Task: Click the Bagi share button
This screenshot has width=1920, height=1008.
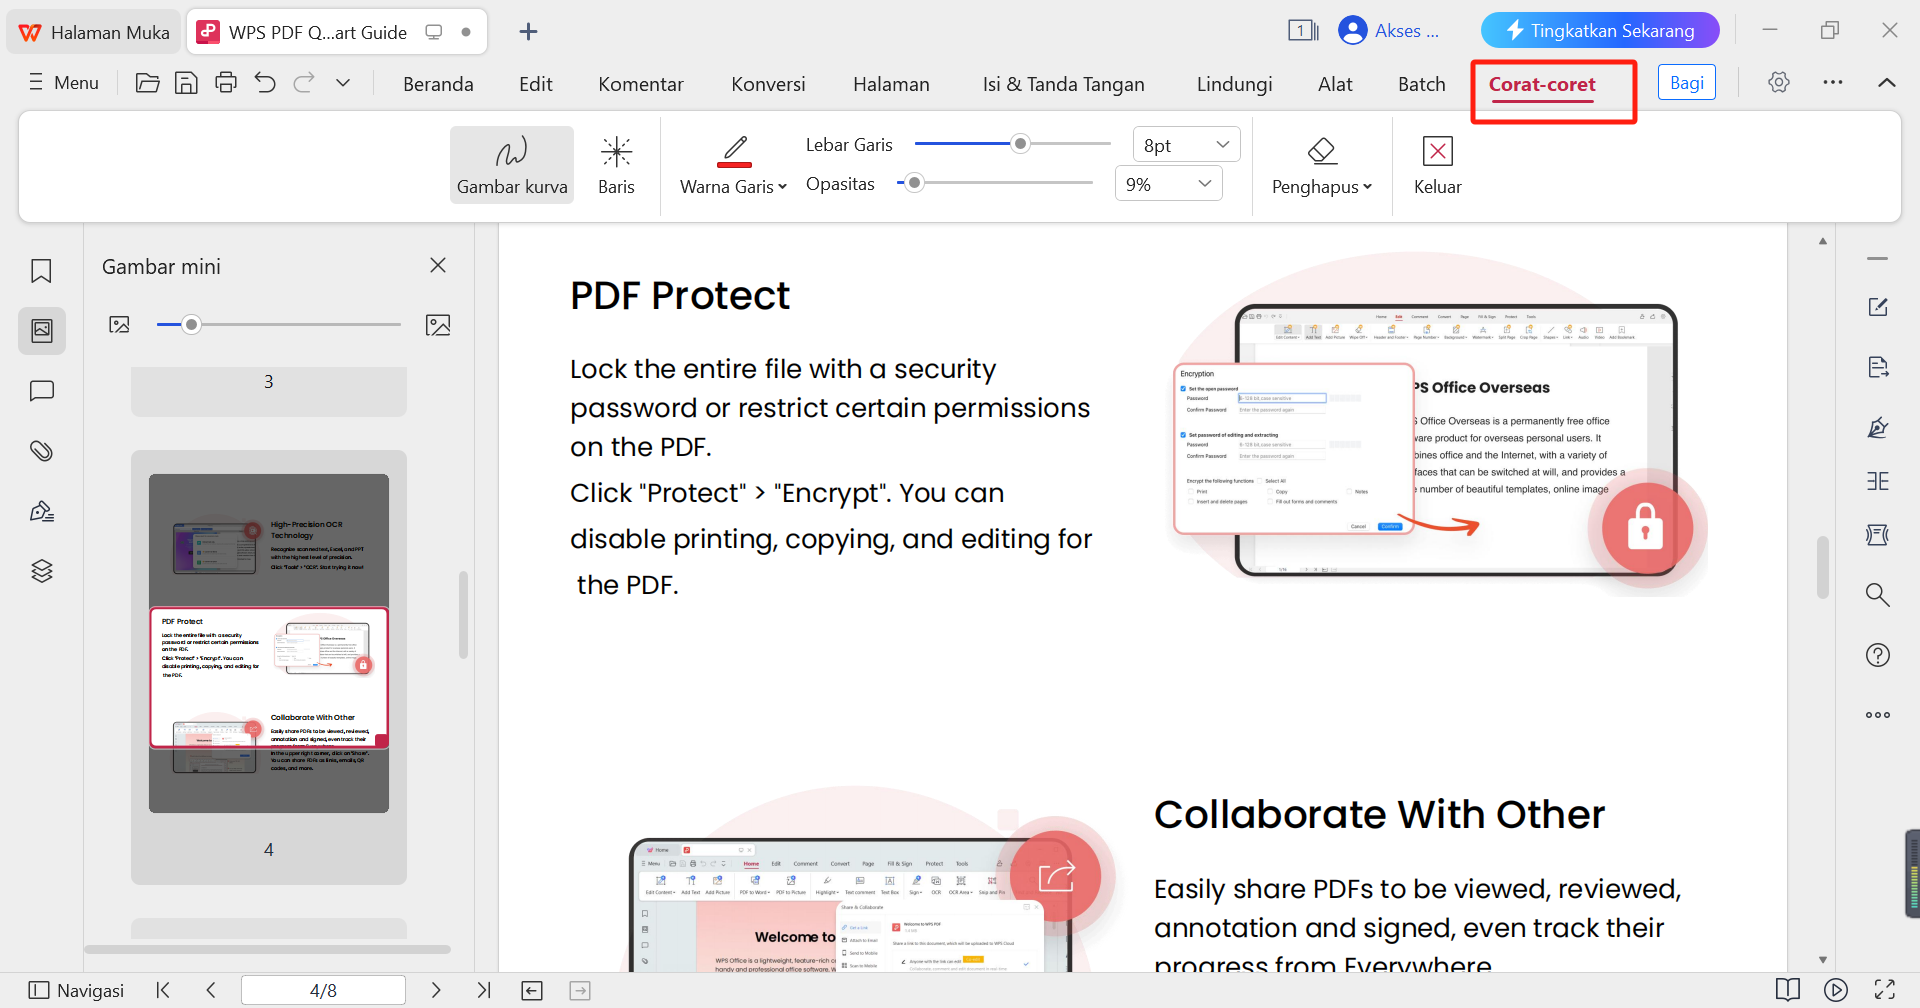Action: tap(1686, 82)
